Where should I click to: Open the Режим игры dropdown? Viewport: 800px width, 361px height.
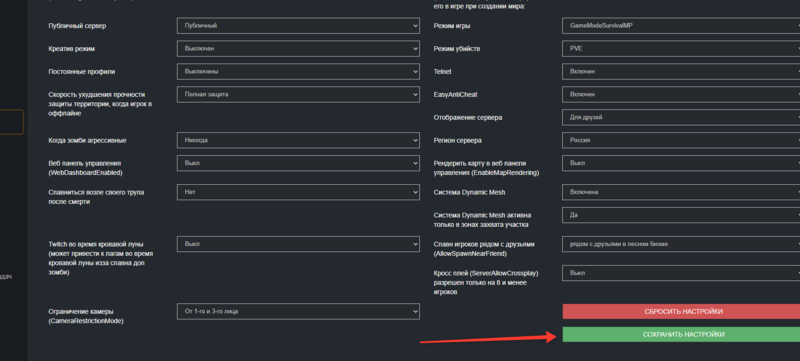click(x=681, y=25)
